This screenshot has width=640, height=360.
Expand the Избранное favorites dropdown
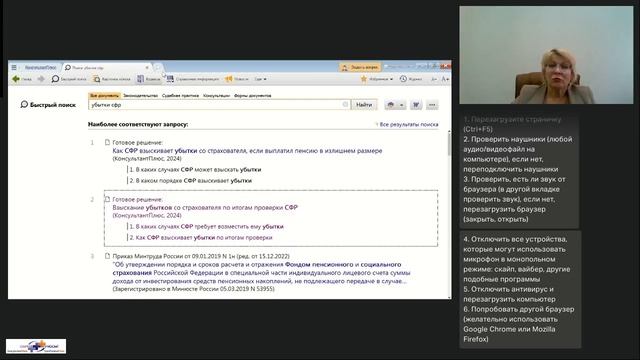377,79
